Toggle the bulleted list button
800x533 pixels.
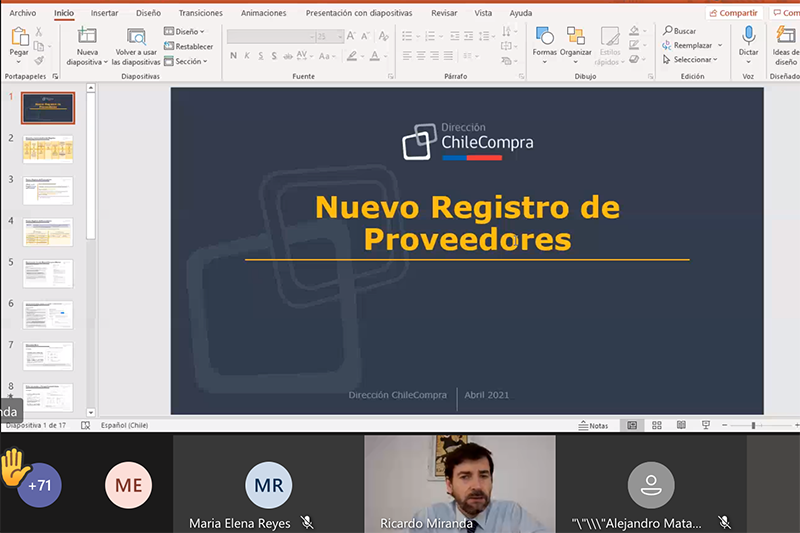pyautogui.click(x=407, y=36)
